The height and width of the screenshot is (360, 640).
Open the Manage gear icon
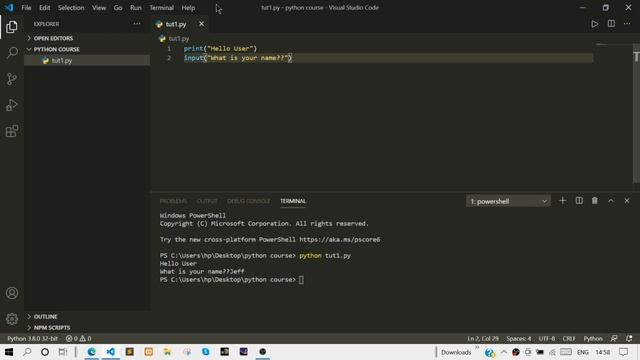[12, 319]
